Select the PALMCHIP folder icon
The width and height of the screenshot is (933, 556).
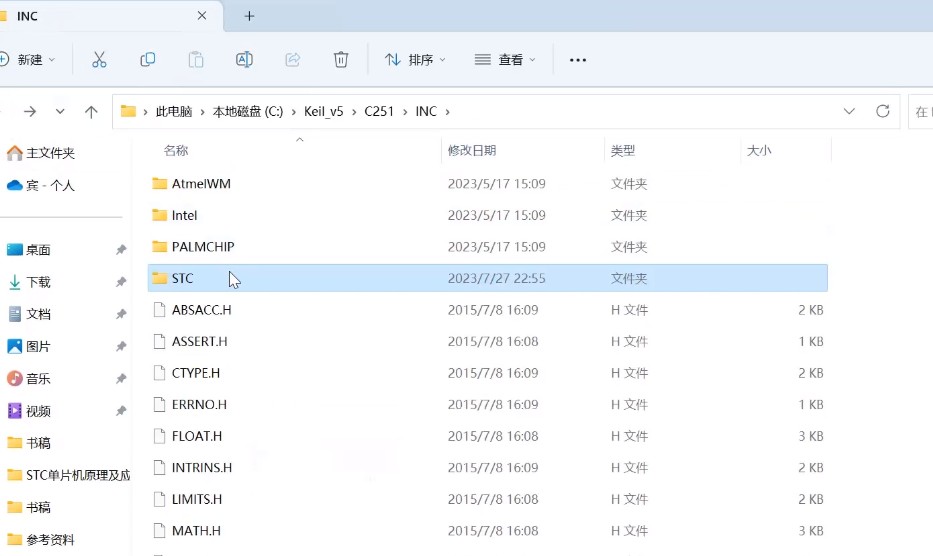coord(159,246)
